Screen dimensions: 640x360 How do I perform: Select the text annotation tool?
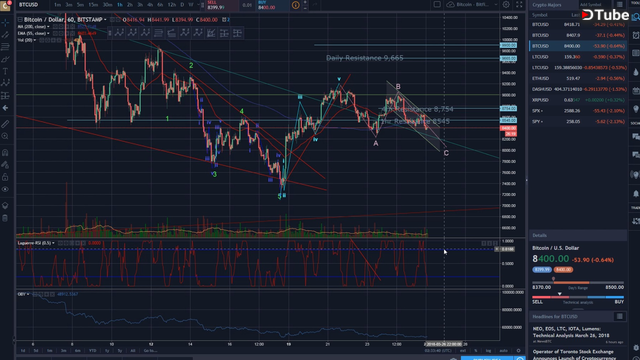tap(5, 71)
